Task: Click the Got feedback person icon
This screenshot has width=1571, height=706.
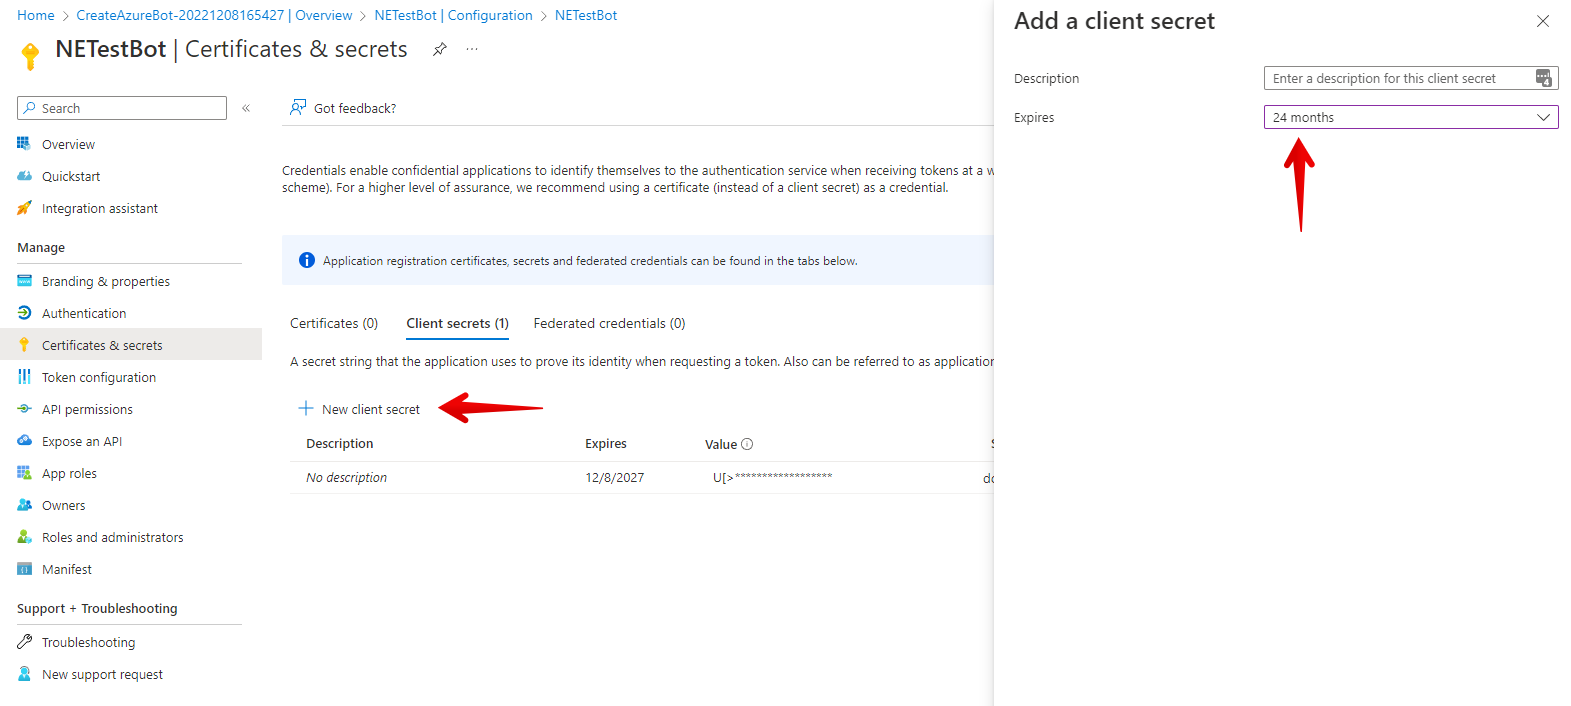Action: coord(298,107)
